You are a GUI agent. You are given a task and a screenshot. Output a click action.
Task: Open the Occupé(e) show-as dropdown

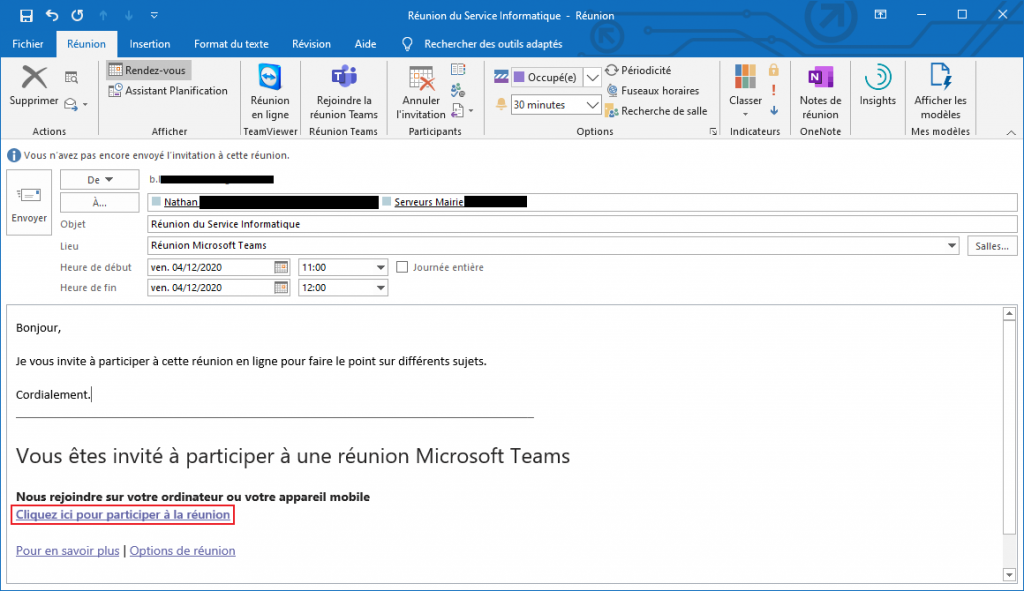[x=592, y=78]
